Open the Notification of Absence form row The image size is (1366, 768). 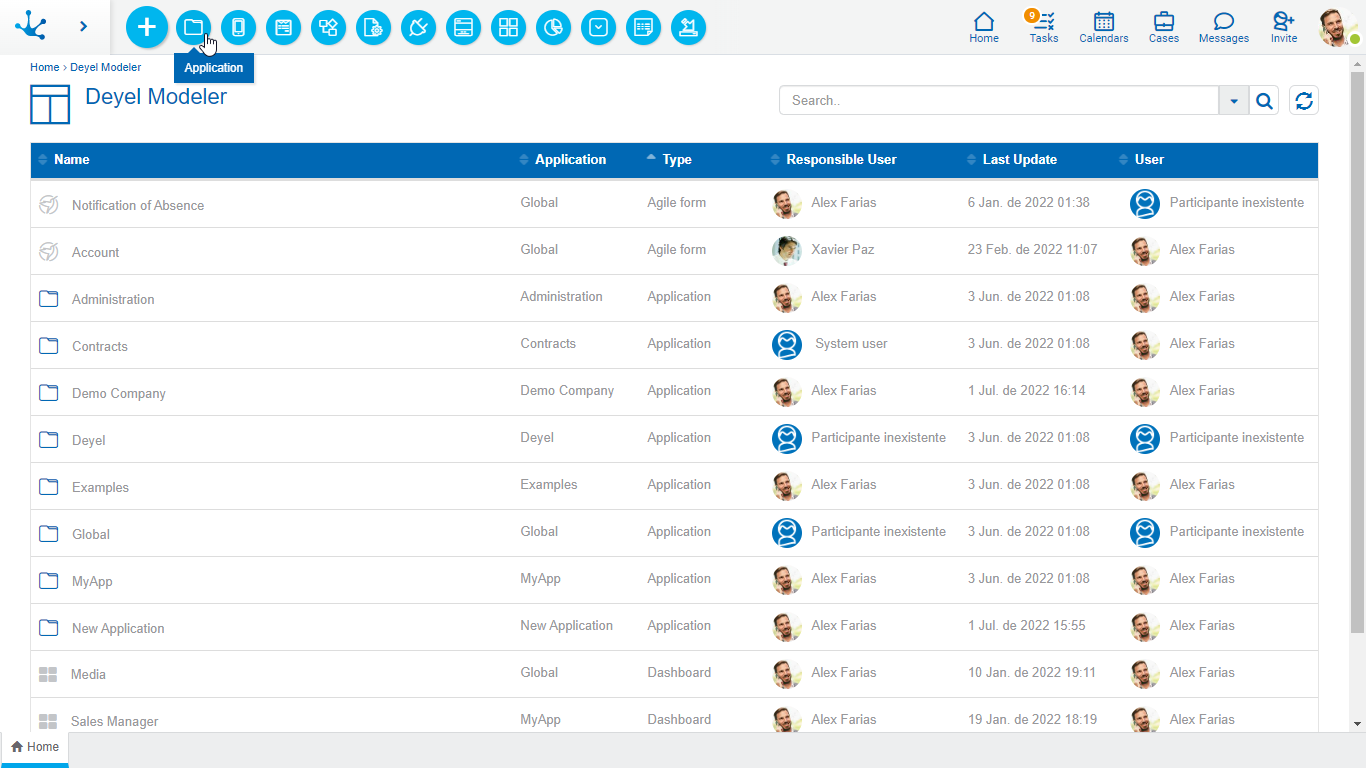tap(674, 204)
